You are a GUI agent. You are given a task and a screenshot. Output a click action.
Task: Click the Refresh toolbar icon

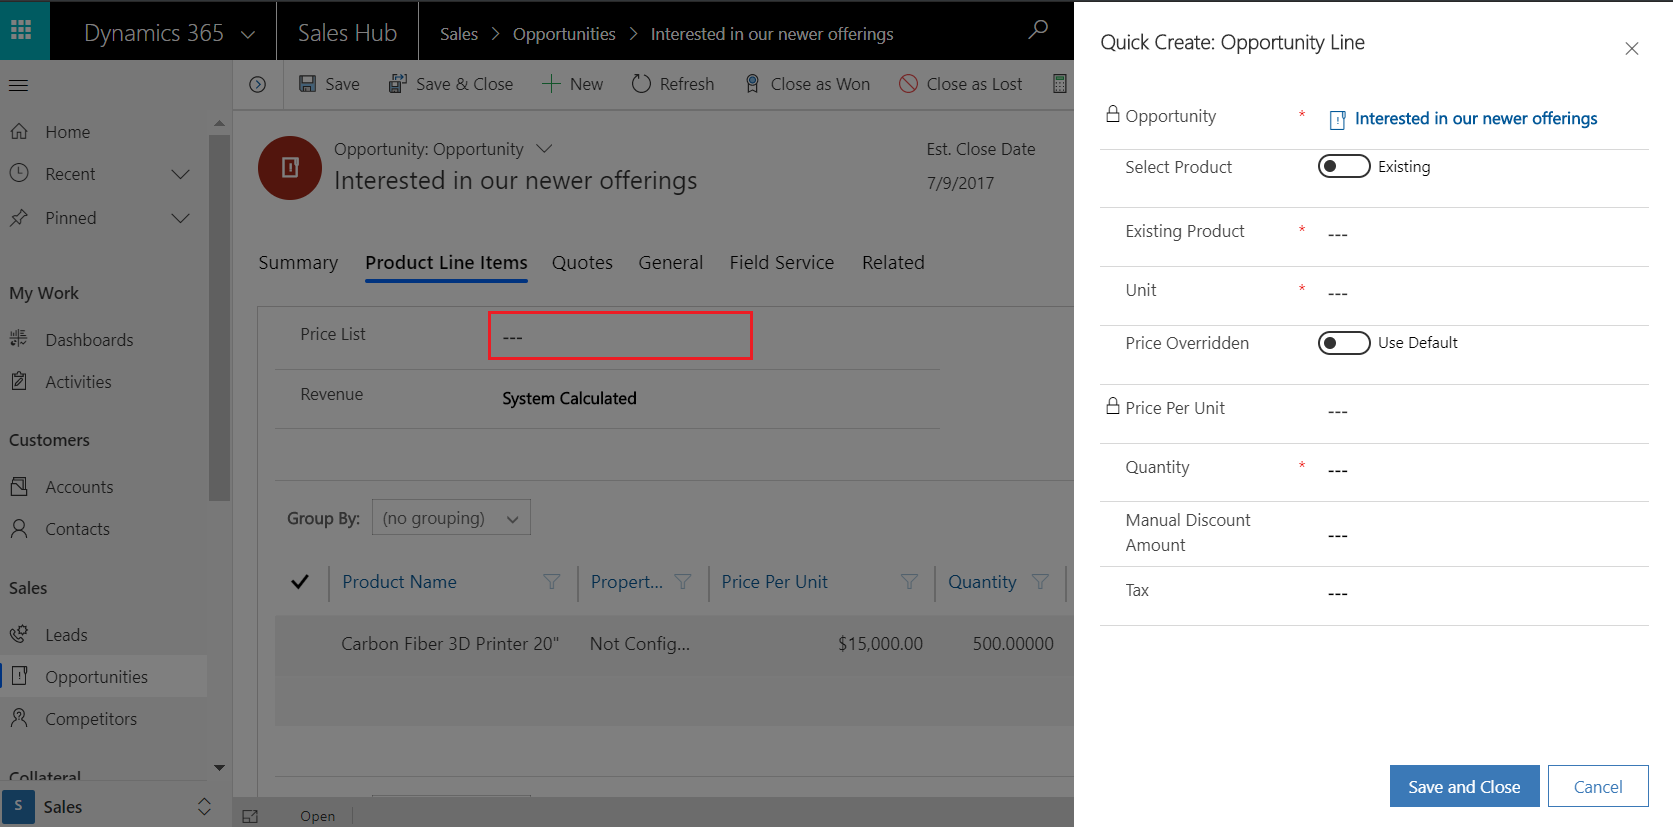(x=642, y=84)
